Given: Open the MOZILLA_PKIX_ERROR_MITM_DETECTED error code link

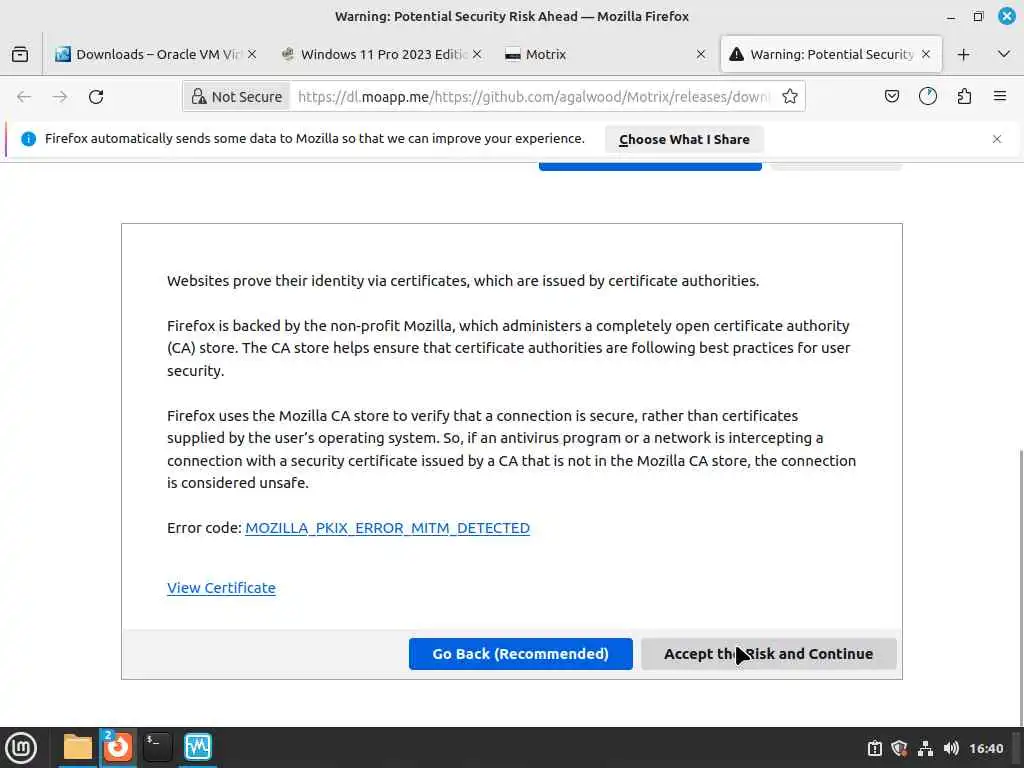Looking at the screenshot, I should tap(387, 528).
